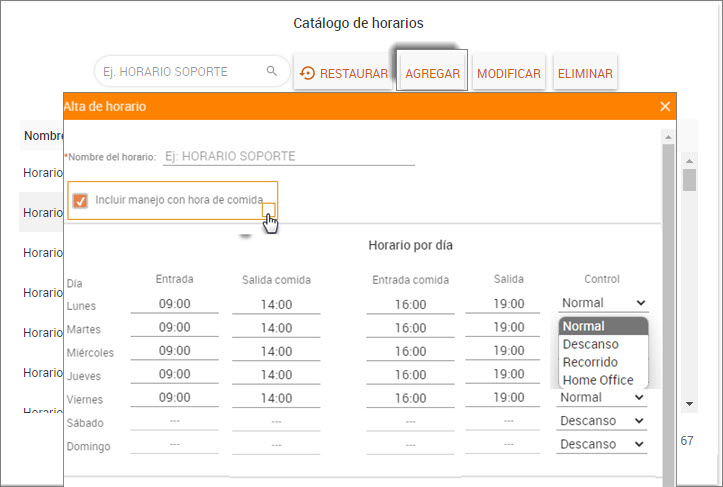Click the Nombre del horario field
Image resolution: width=723 pixels, height=487 pixels.
pos(288,156)
